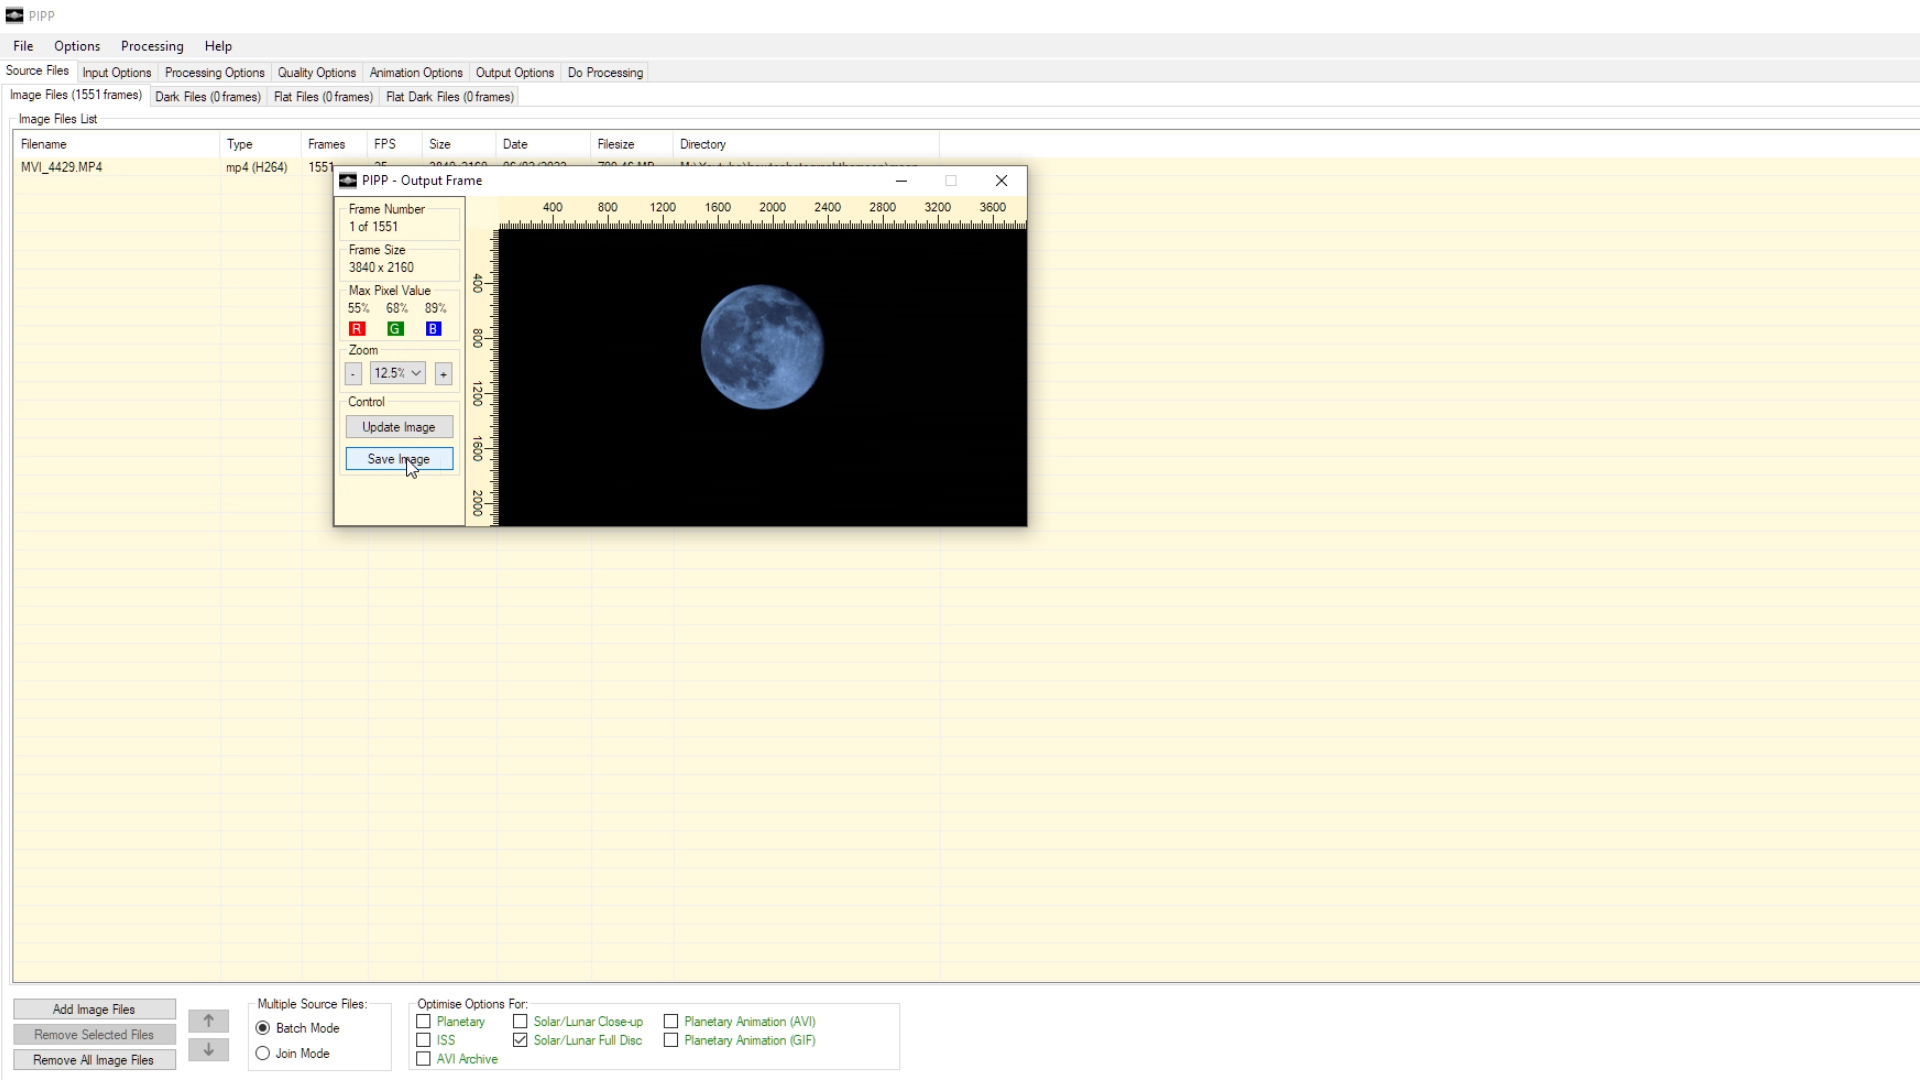Select the Join Mode radio button
1920x1080 pixels.
click(262, 1053)
